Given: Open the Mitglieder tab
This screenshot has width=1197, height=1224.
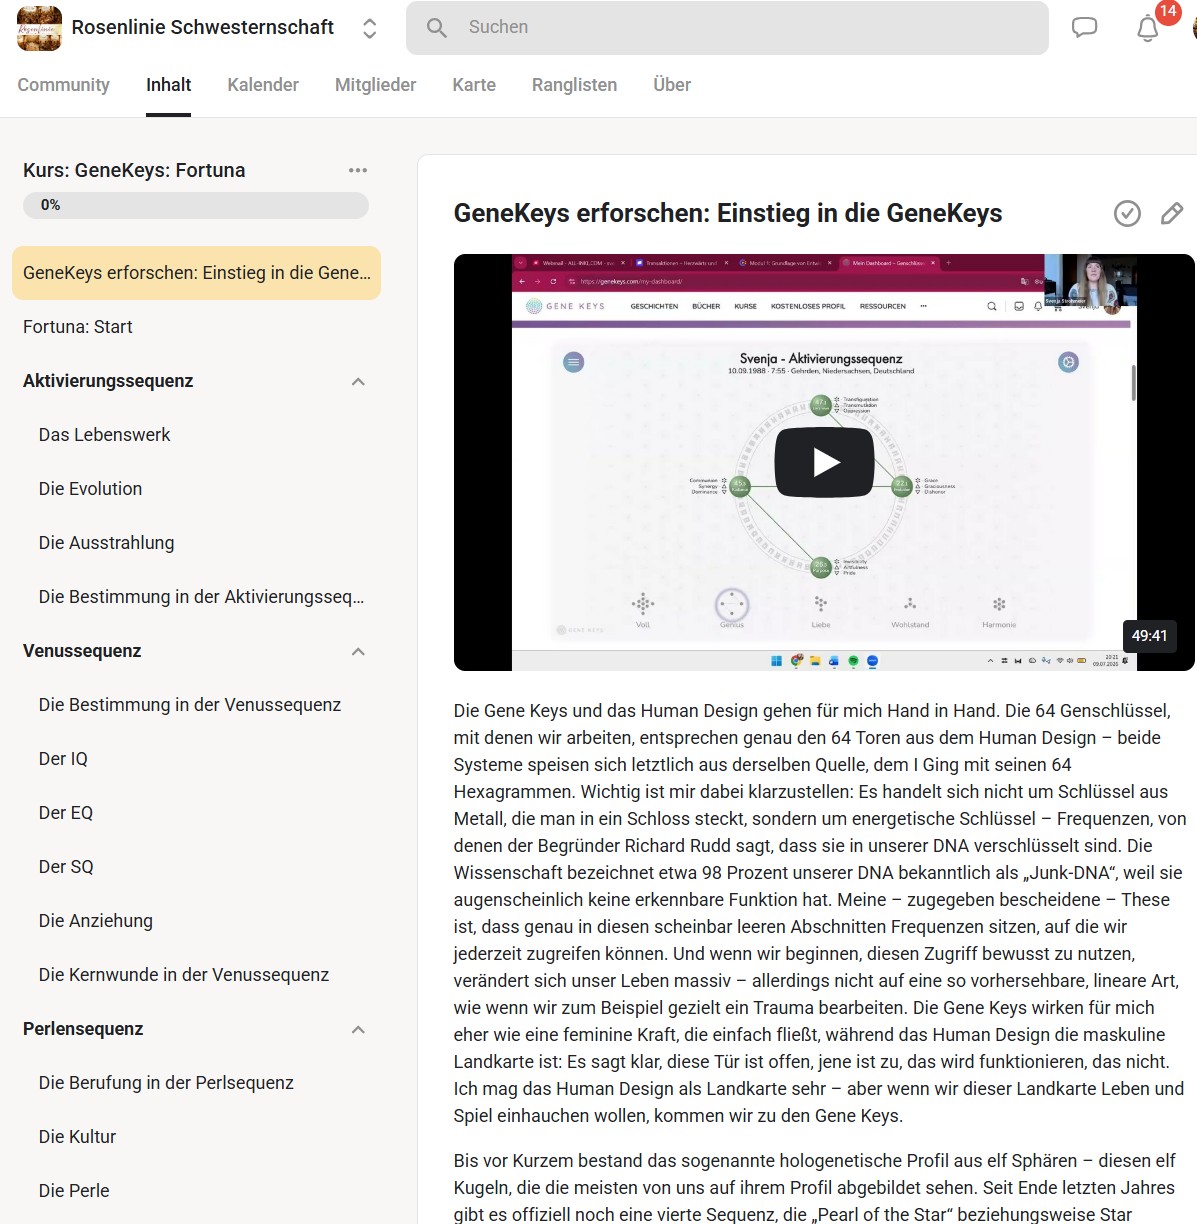Looking at the screenshot, I should (375, 85).
